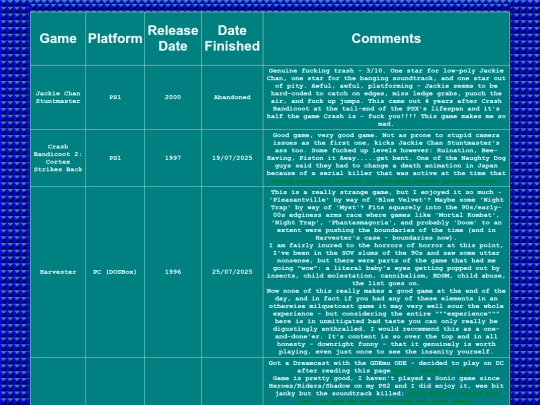Click the PS1 platform cell for Crash Bandicoot 2
The height and width of the screenshot is (405, 540).
coord(115,158)
